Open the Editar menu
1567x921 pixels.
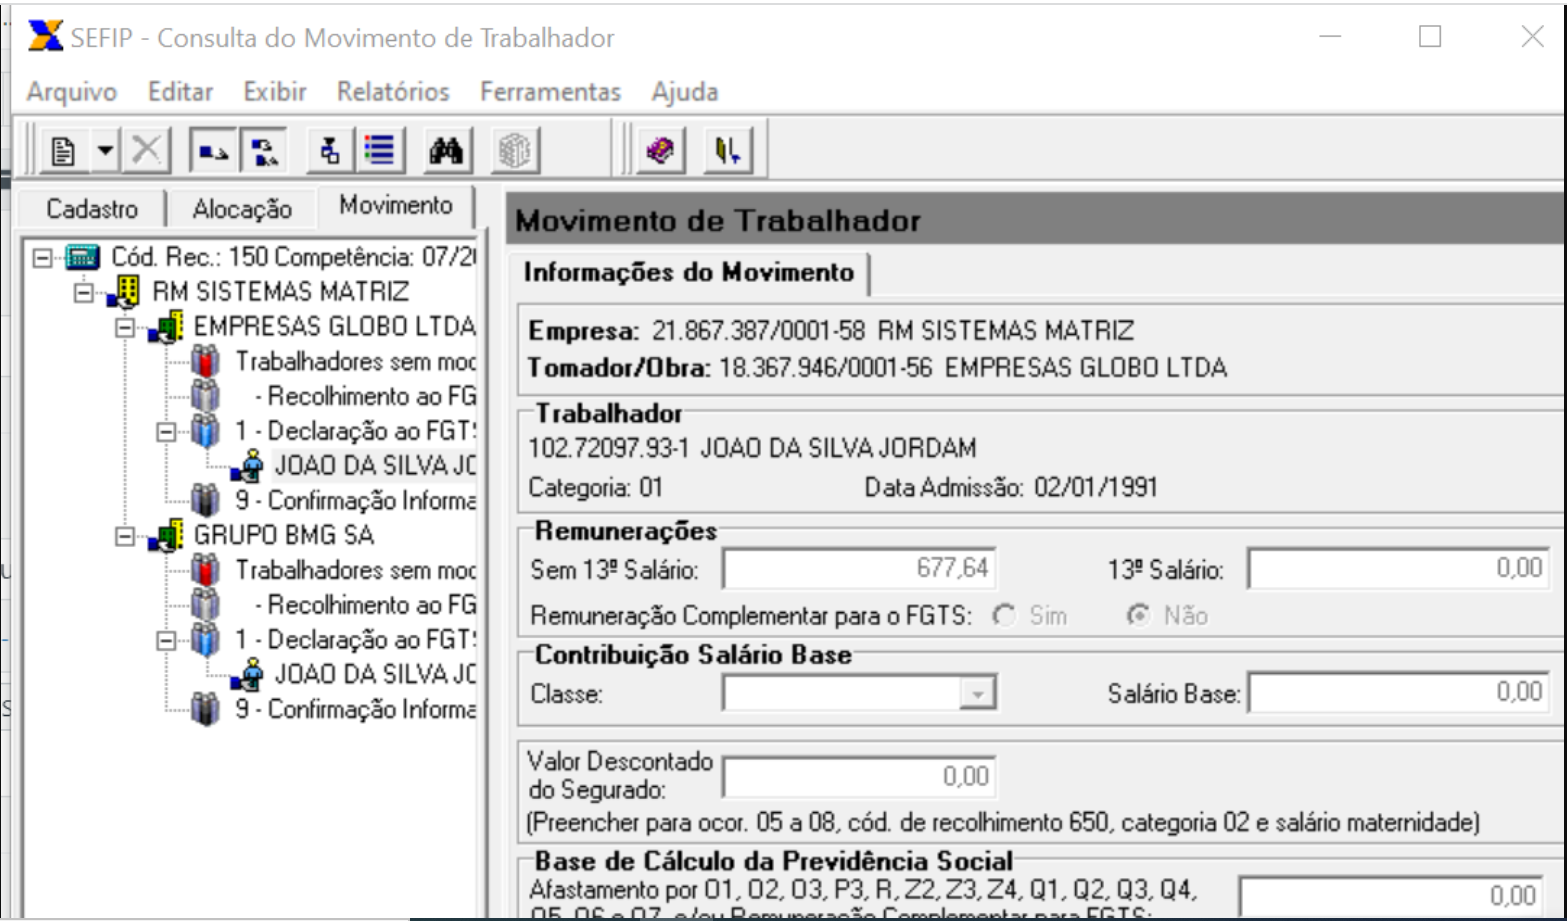(x=180, y=92)
